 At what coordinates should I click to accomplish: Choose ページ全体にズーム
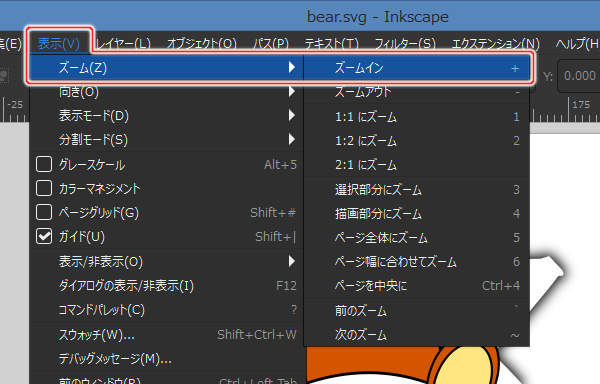tap(417, 238)
